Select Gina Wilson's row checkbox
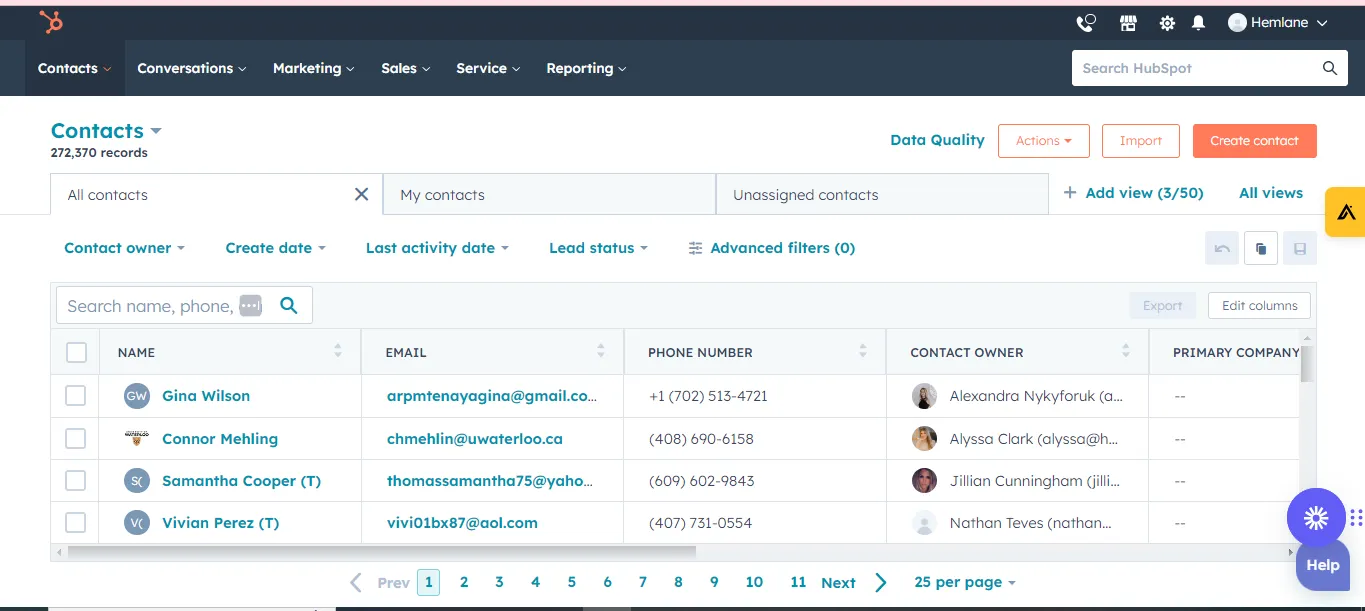1365x611 pixels. [76, 396]
